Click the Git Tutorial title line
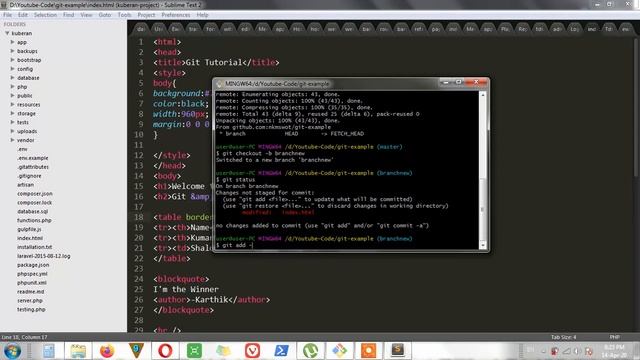This screenshot has height=360, width=640. click(216, 62)
